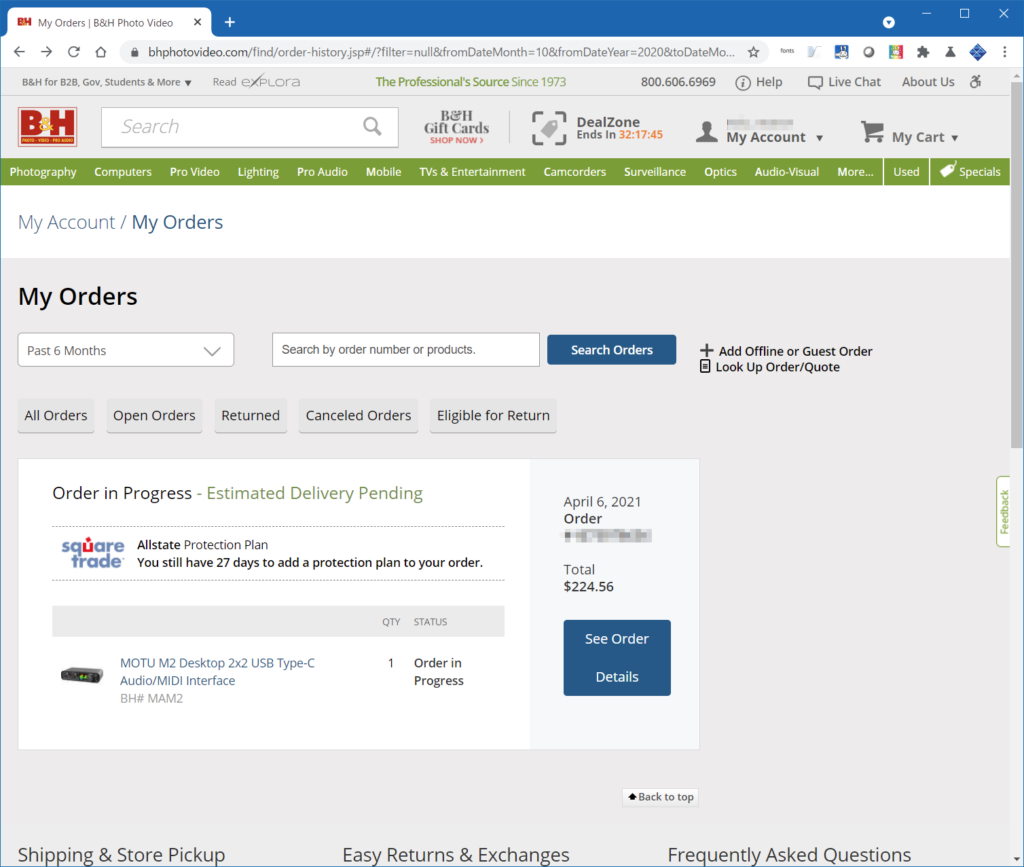Open the Audio-Visual category
The width and height of the screenshot is (1024, 867).
pos(787,172)
